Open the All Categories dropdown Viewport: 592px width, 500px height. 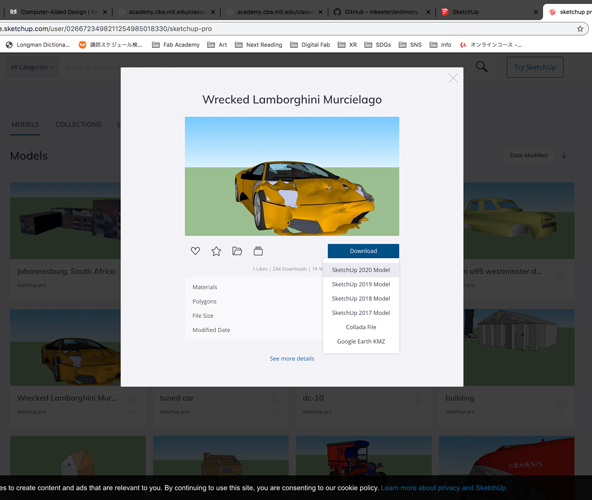click(x=33, y=67)
